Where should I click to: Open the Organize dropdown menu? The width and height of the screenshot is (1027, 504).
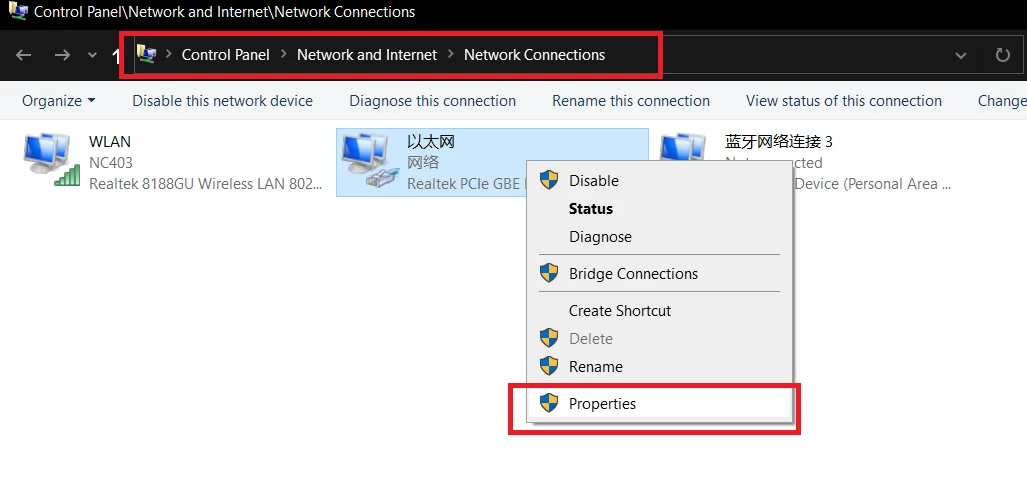point(58,101)
